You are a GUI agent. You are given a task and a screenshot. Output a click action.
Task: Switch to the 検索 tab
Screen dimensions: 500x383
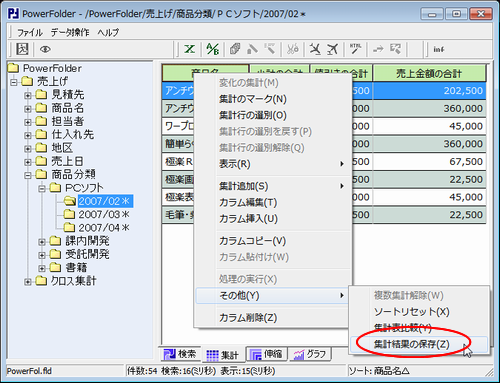(180, 354)
